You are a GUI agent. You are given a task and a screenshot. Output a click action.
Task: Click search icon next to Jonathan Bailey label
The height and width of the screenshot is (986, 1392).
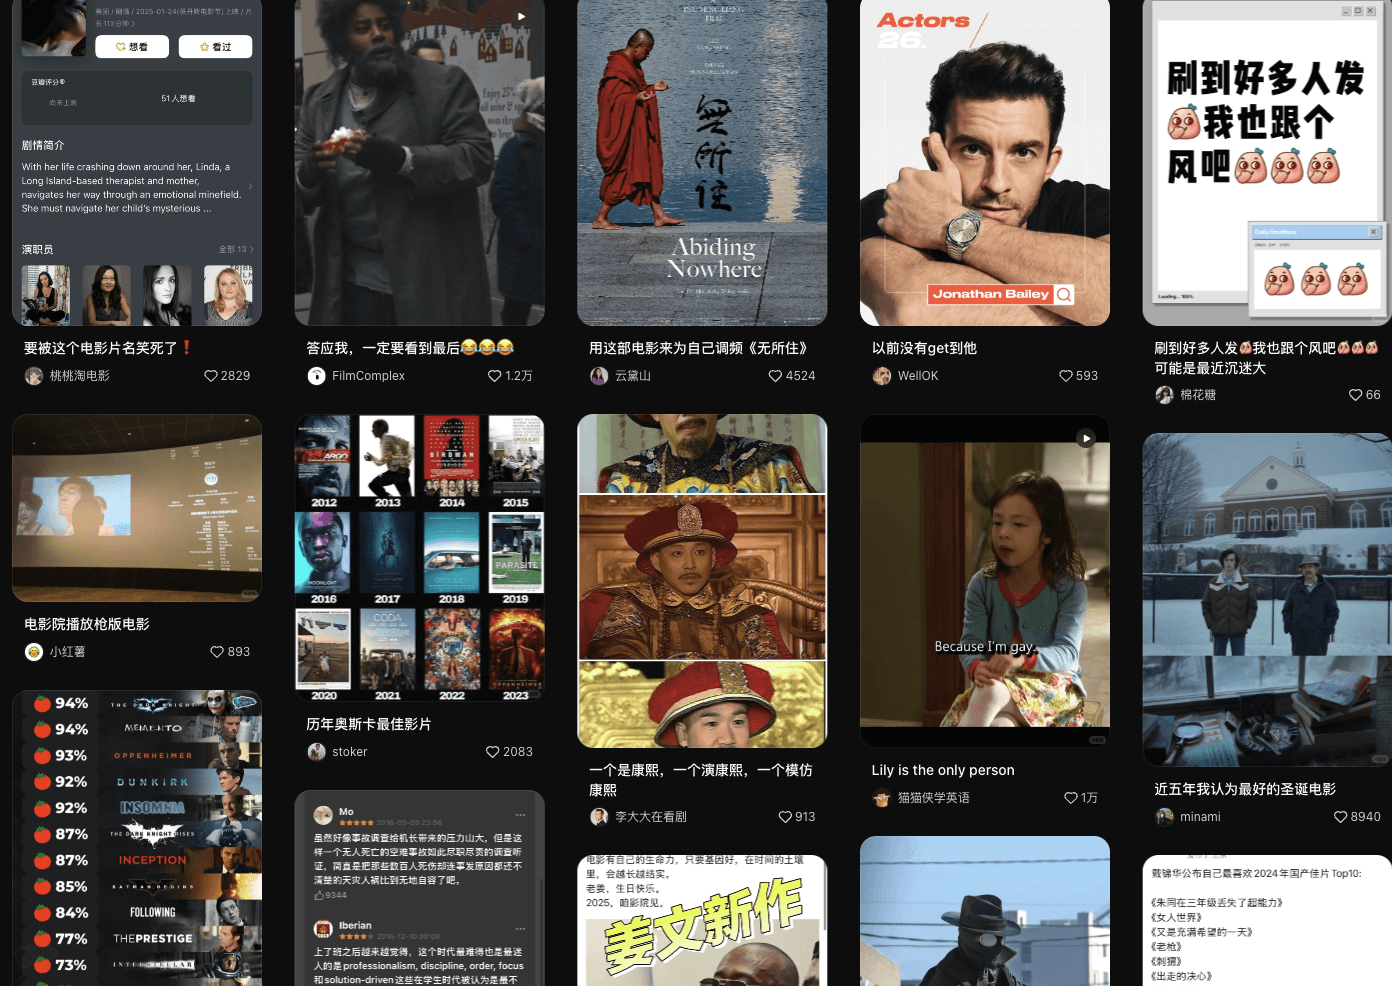coord(1064,294)
